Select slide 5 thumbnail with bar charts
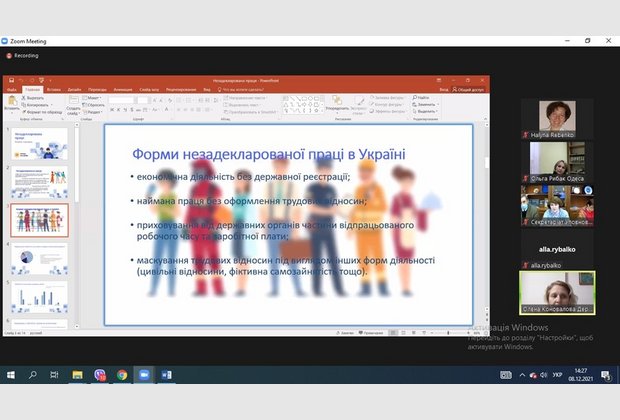 pos(40,296)
